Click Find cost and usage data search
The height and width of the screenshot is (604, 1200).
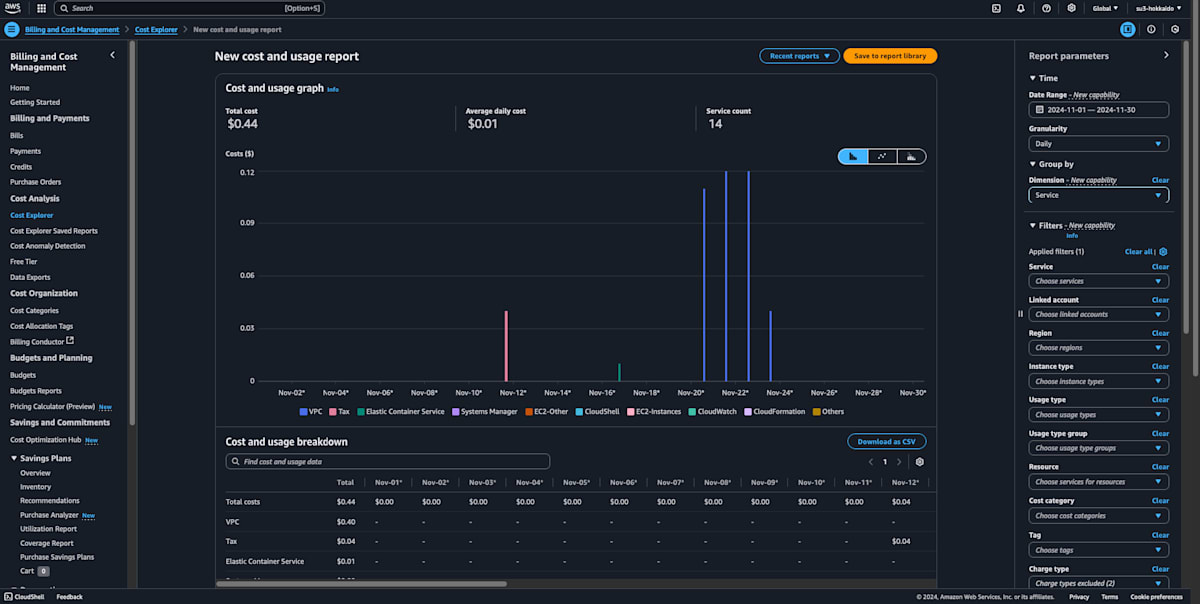tap(388, 462)
